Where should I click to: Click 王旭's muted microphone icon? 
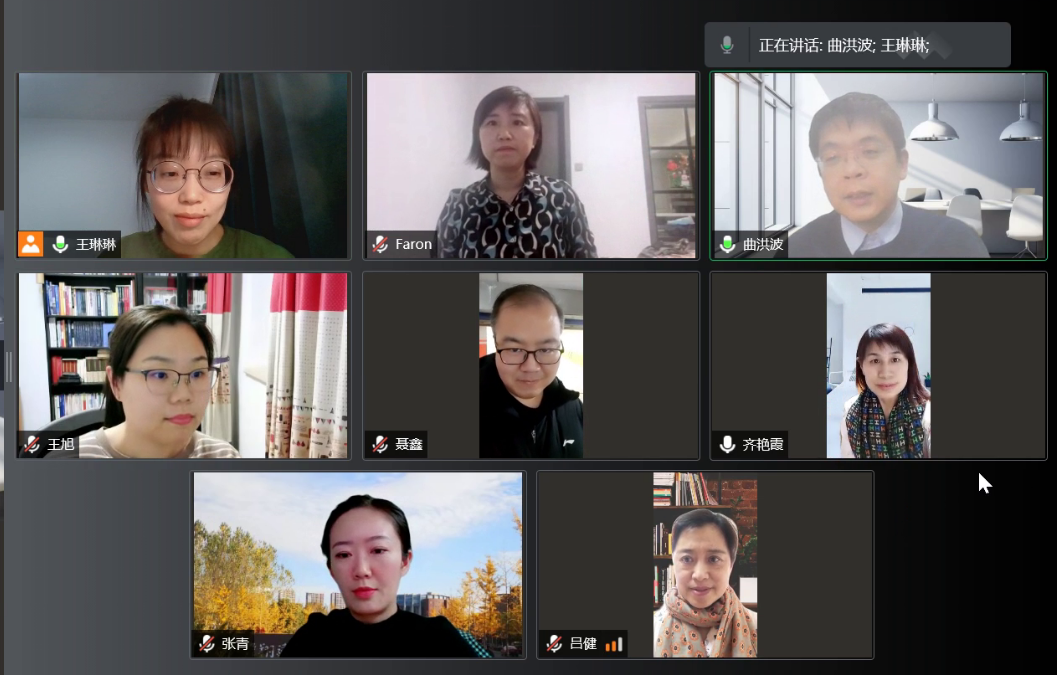[32, 444]
